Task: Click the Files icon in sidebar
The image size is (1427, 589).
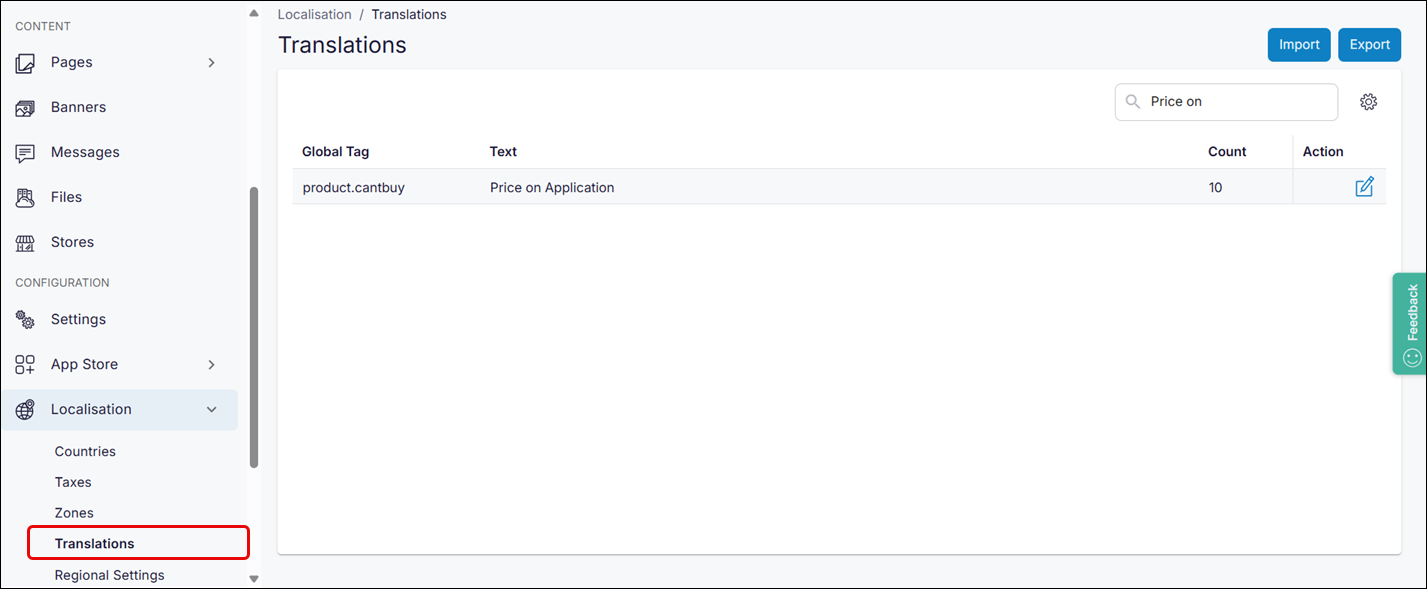Action: click(26, 198)
